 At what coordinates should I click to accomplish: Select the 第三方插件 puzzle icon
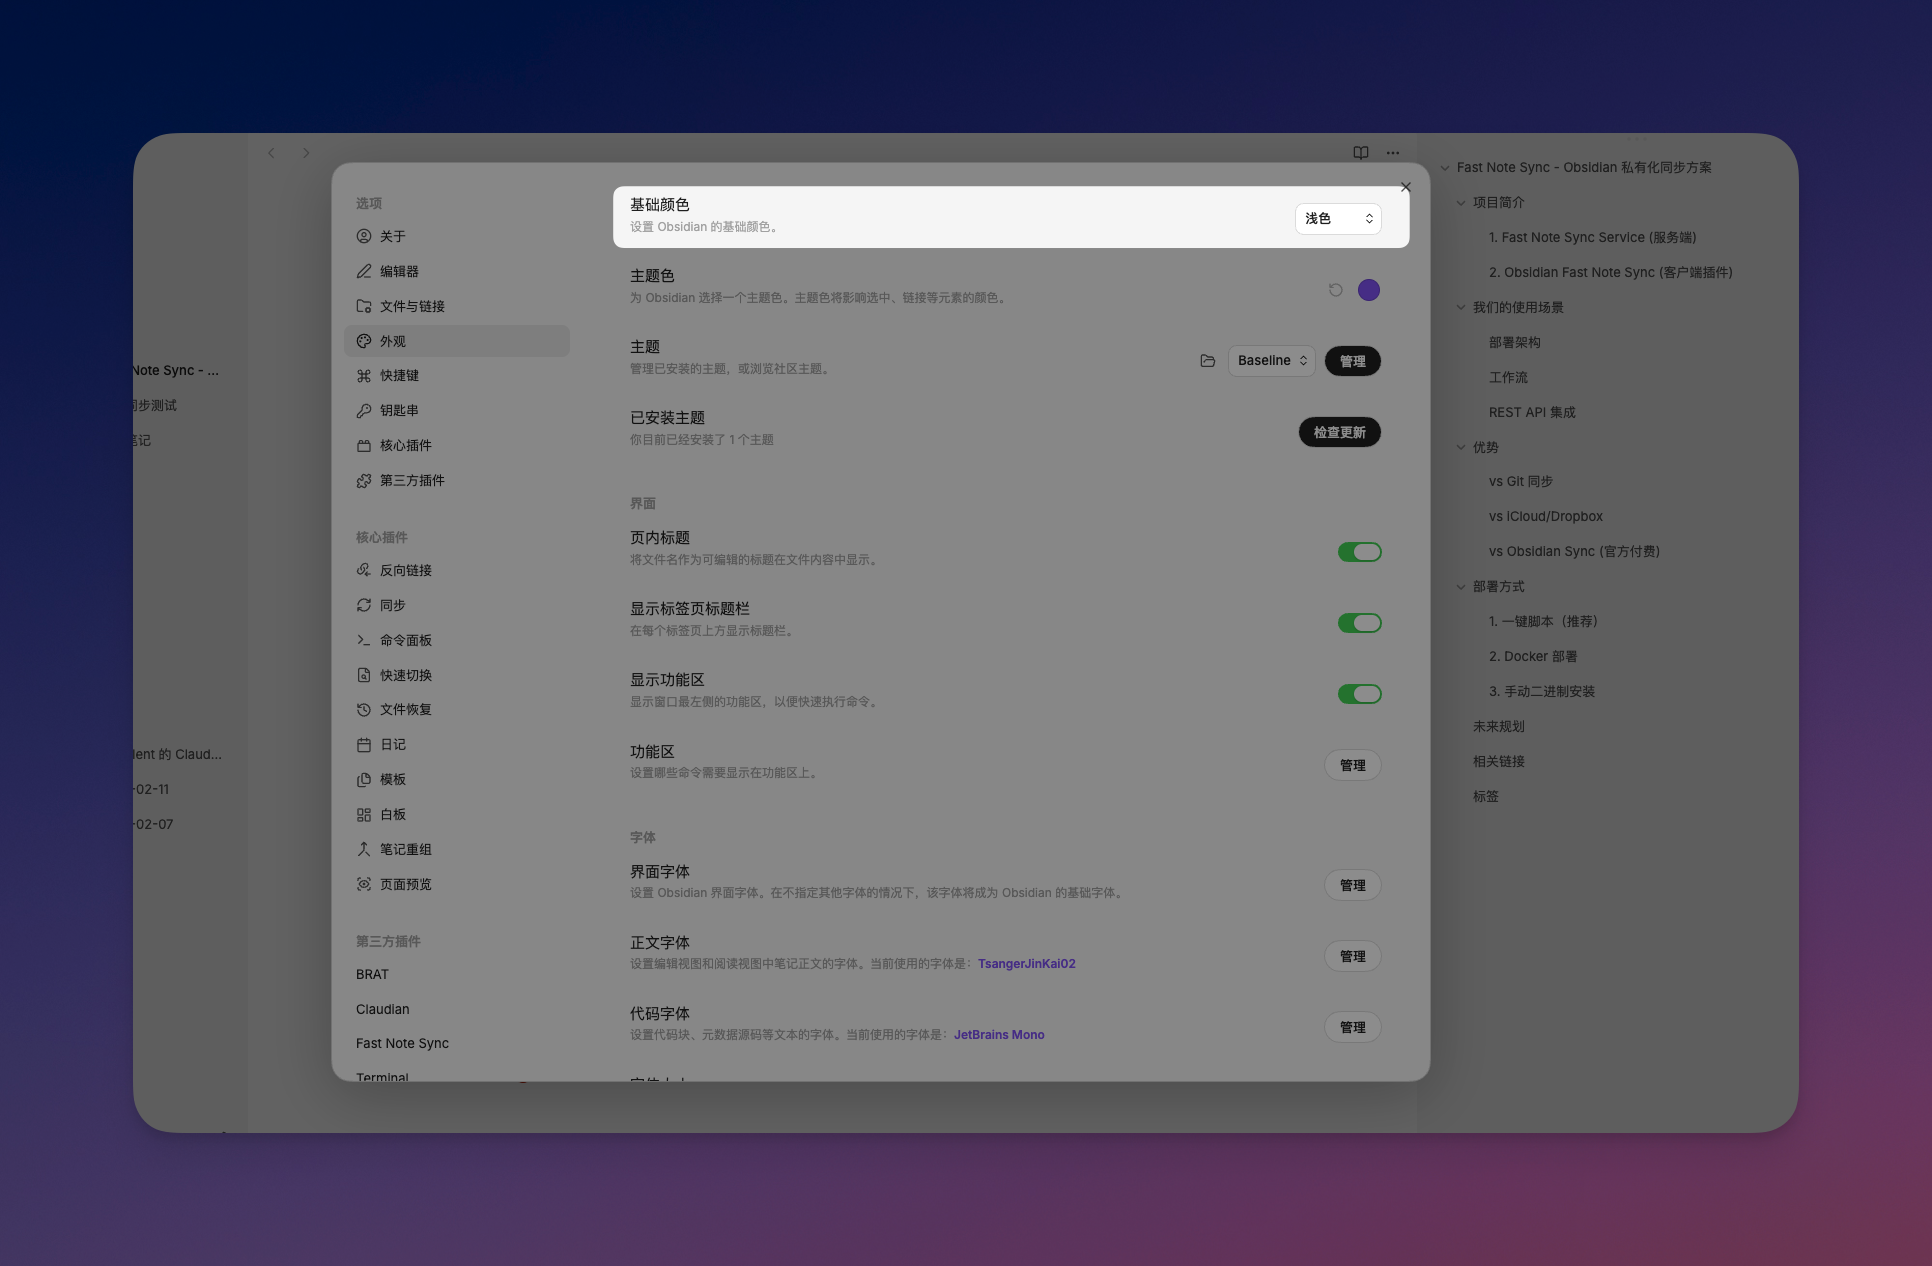click(x=364, y=480)
